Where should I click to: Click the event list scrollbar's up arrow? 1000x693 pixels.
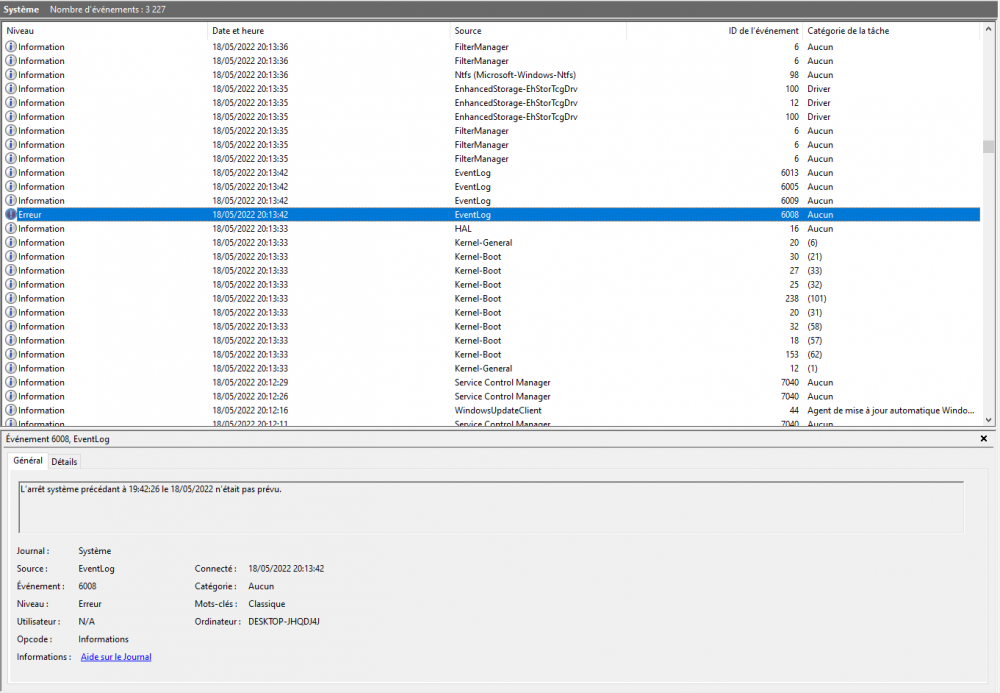tap(988, 30)
